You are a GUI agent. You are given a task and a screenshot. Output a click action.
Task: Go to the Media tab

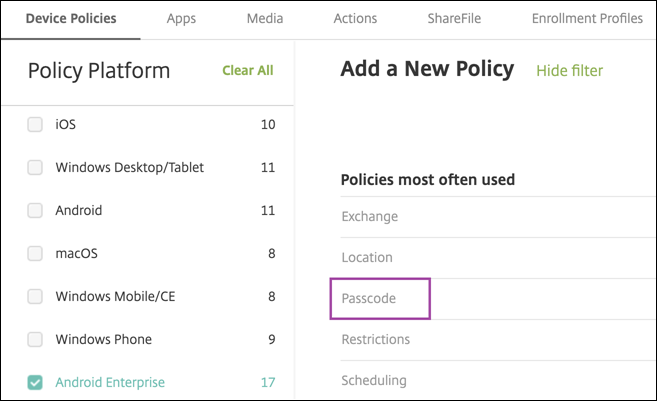264,18
